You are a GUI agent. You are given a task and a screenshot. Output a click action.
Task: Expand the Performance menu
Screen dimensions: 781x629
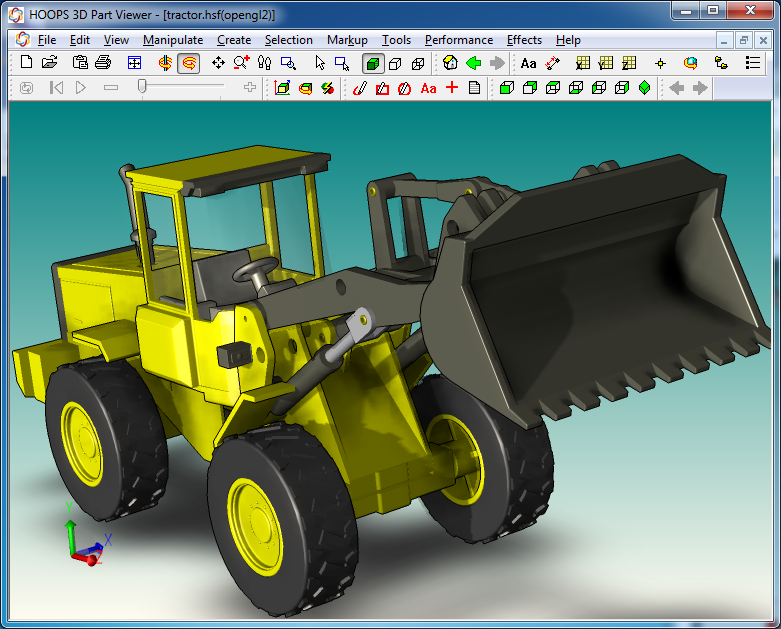click(x=458, y=40)
